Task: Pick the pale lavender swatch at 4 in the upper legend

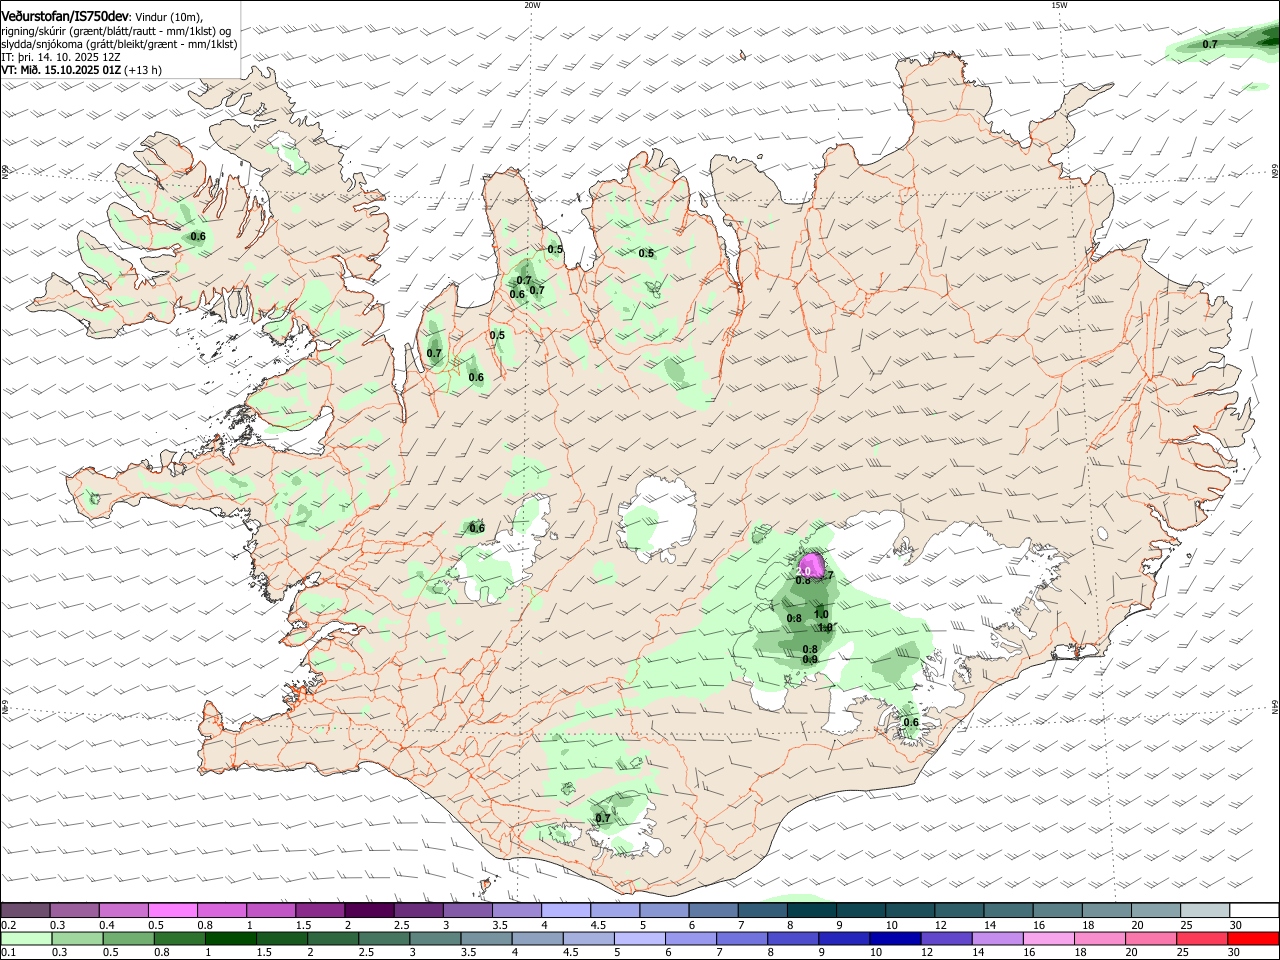Action: [566, 910]
